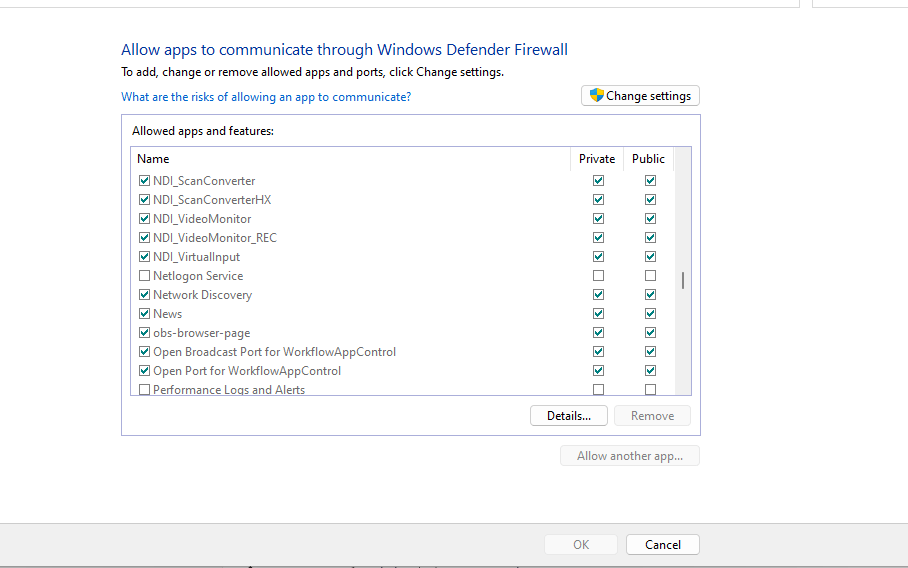Uncheck the Network Discovery name checkbox
The width and height of the screenshot is (908, 568).
coord(144,295)
